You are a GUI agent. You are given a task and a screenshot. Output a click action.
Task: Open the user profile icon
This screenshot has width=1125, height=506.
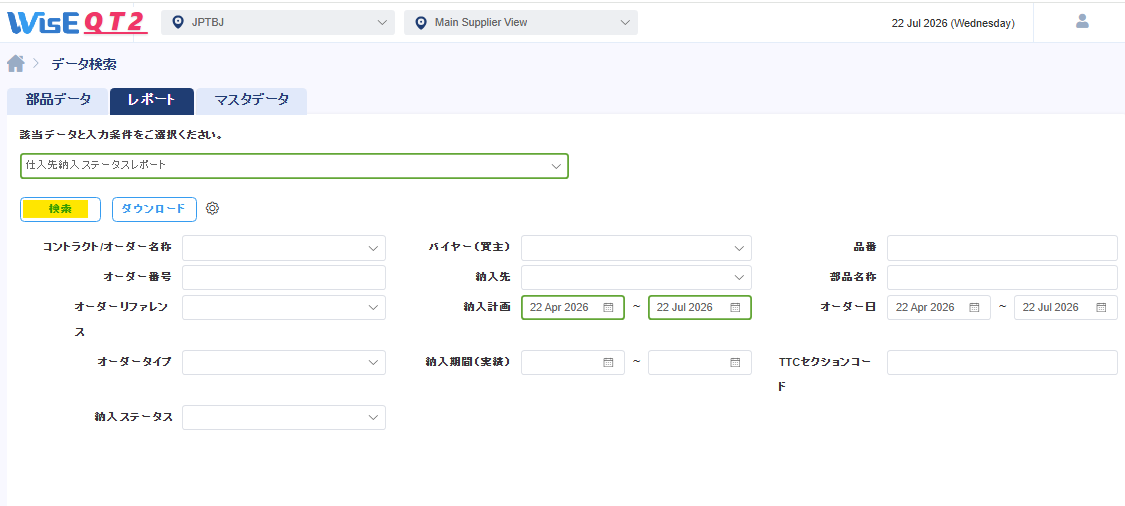pos(1082,22)
